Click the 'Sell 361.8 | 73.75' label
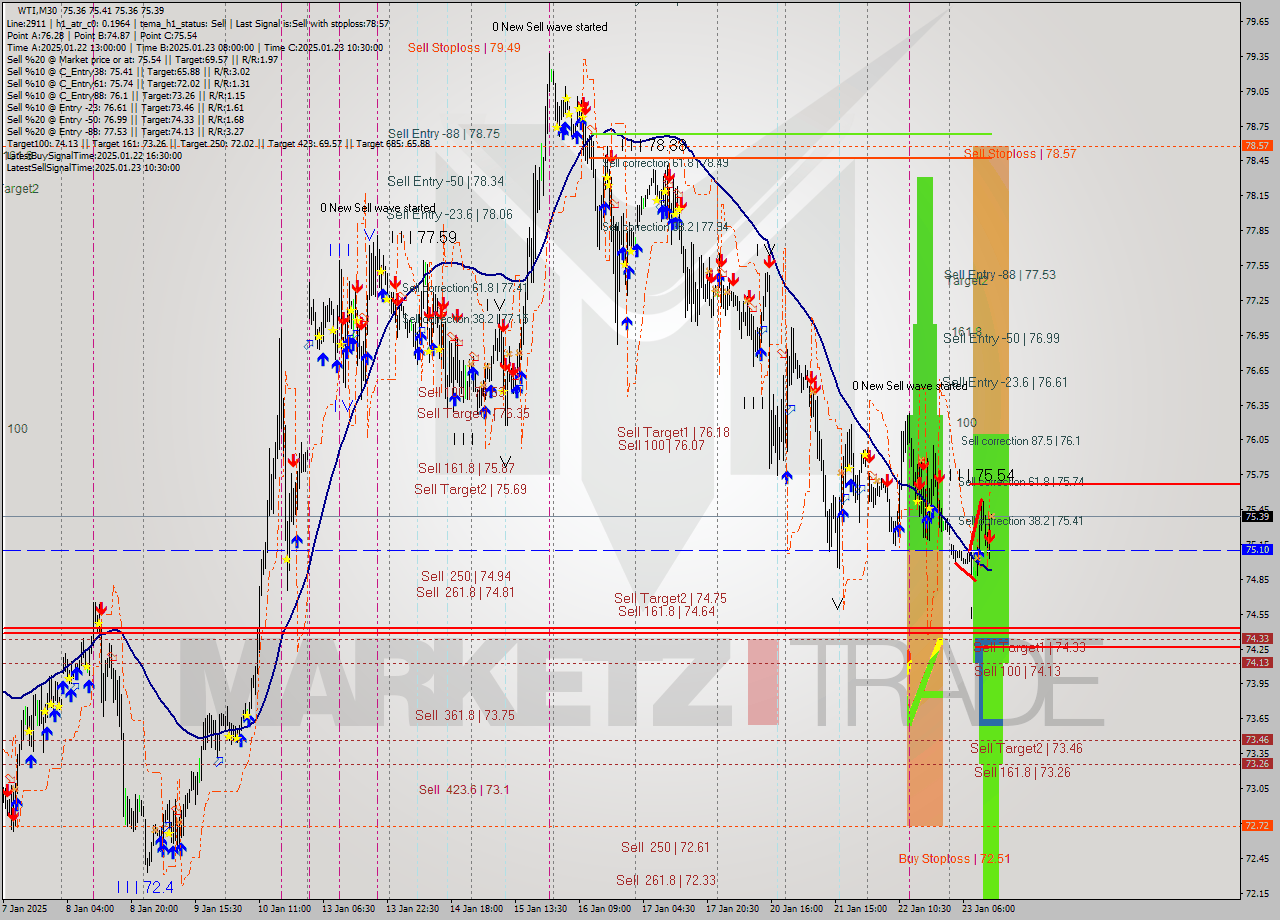 click(x=465, y=715)
